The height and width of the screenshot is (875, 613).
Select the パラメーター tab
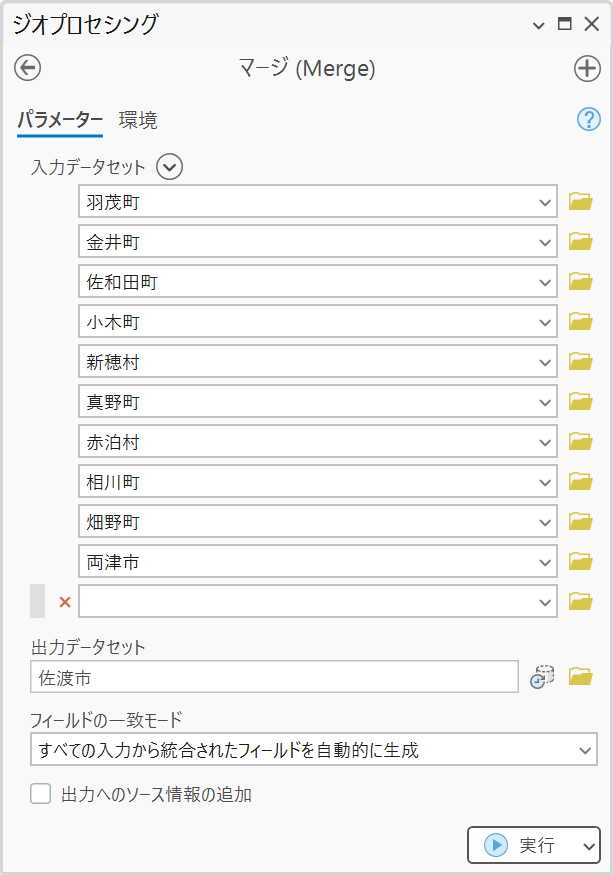(60, 121)
